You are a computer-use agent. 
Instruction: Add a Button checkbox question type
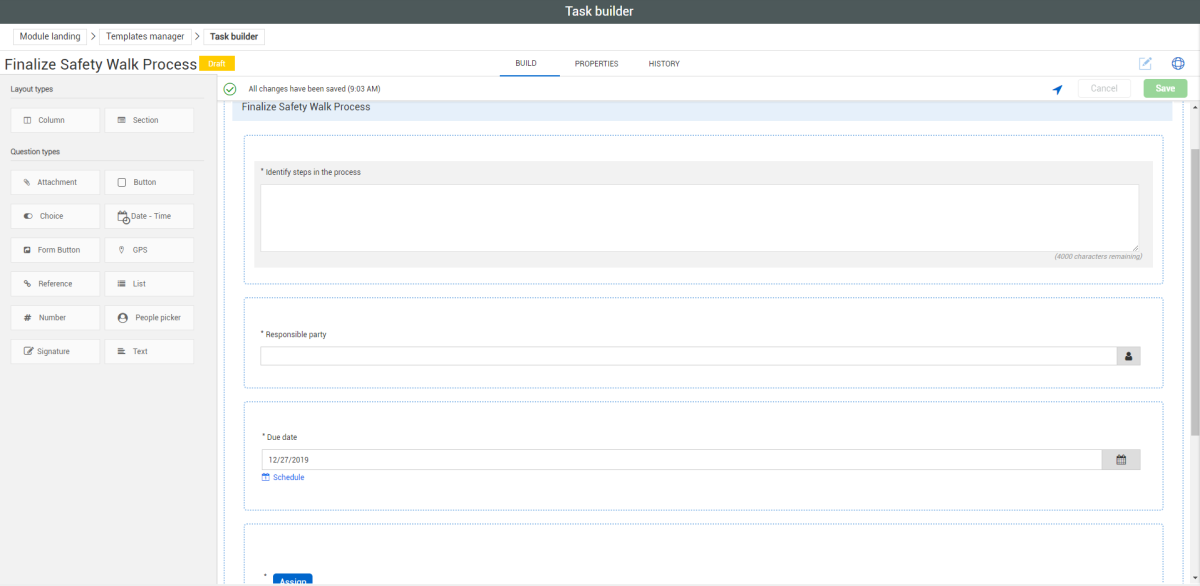[x=149, y=183]
